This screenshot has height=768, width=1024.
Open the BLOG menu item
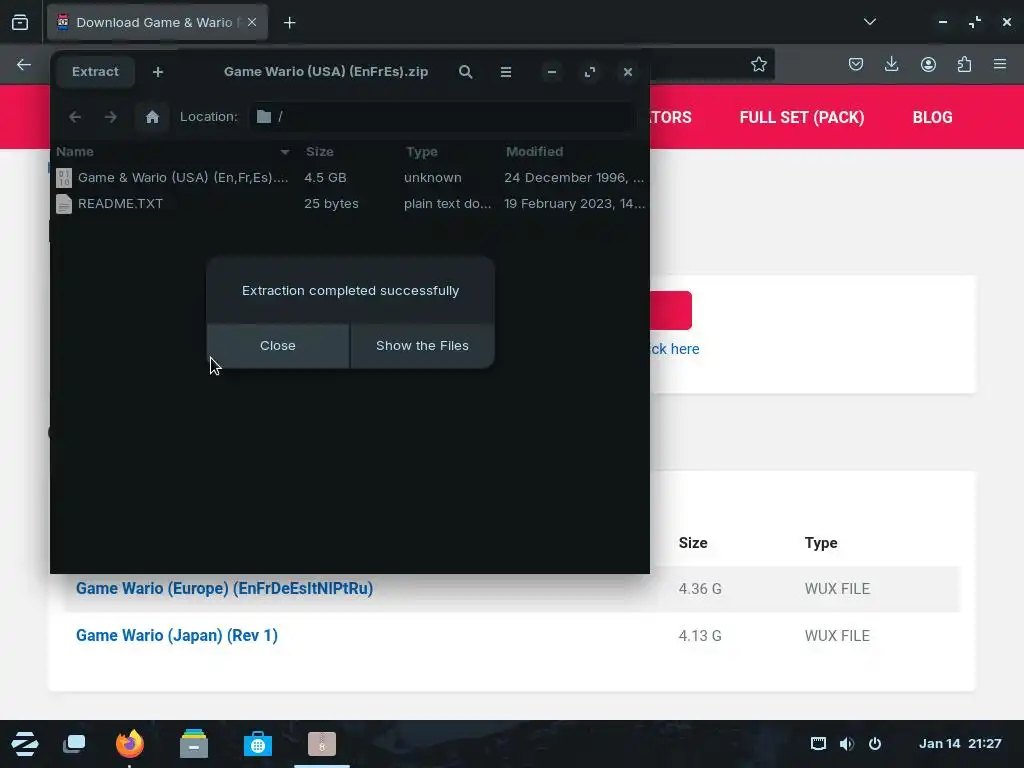click(x=933, y=118)
